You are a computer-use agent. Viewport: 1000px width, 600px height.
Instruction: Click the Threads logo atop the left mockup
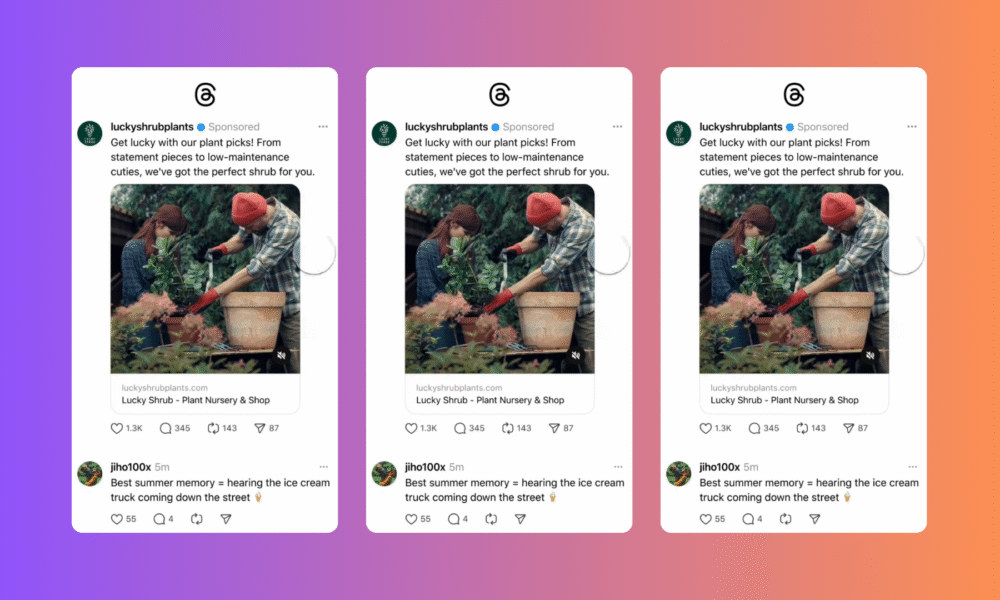(x=205, y=95)
